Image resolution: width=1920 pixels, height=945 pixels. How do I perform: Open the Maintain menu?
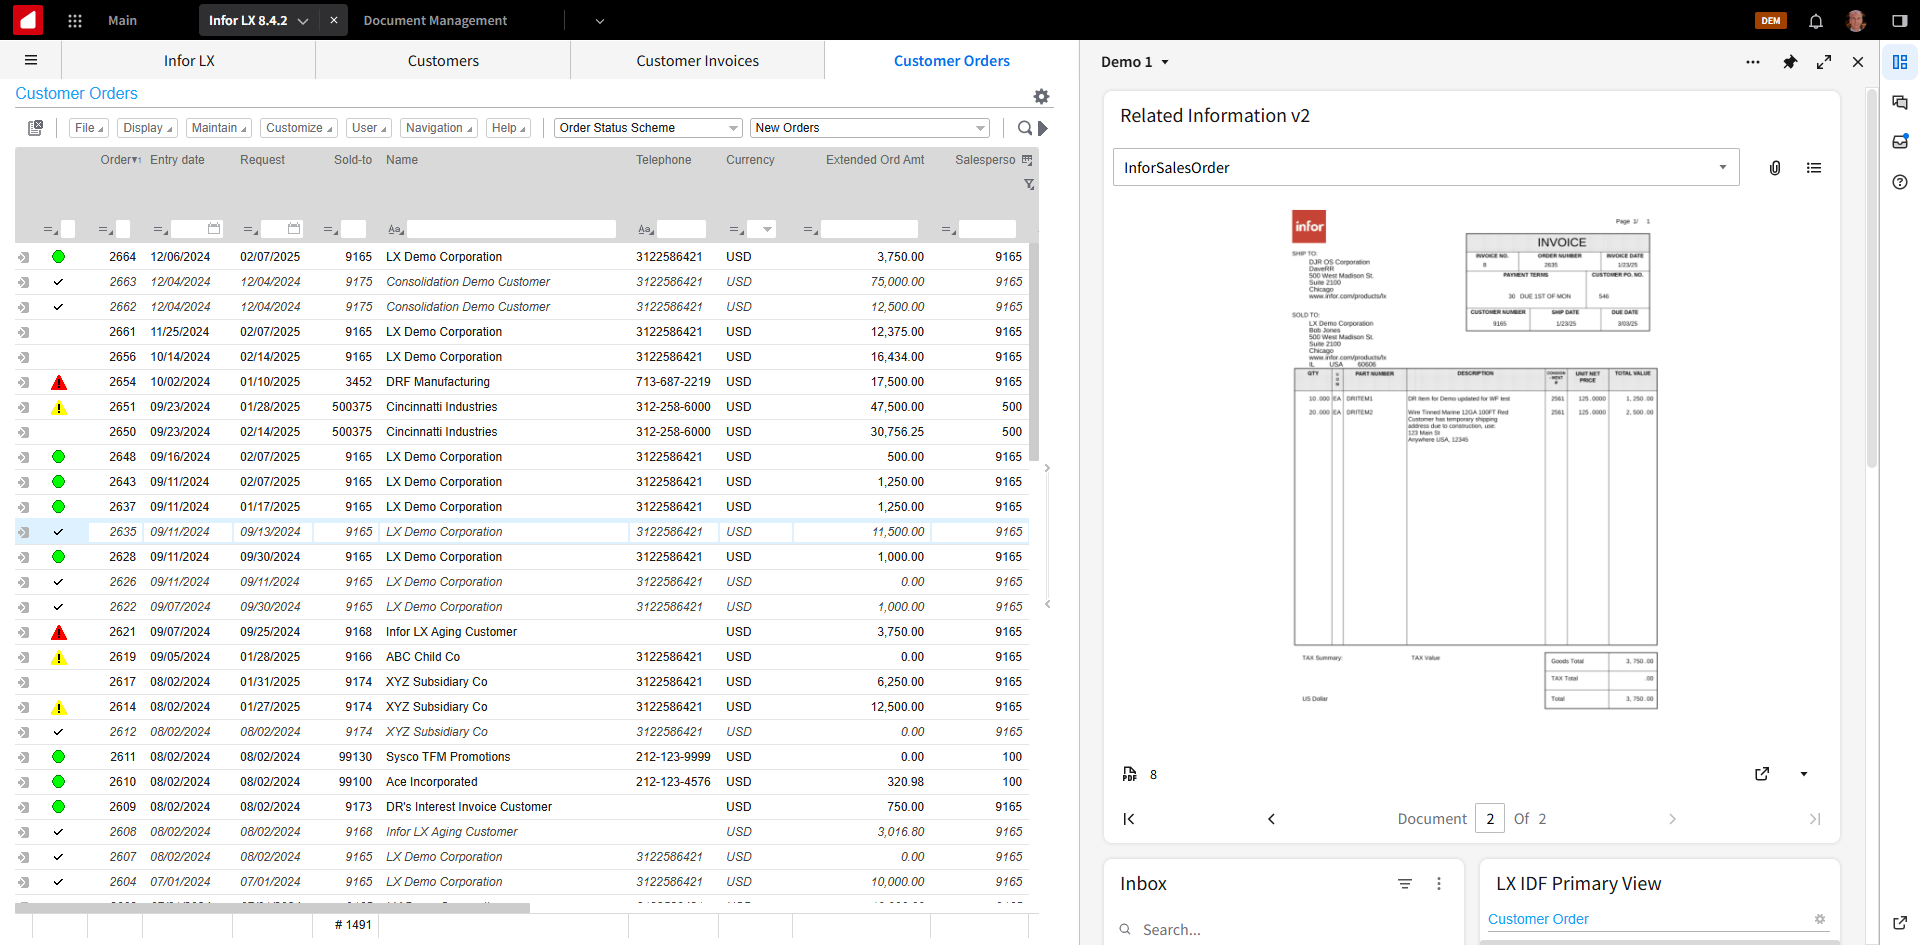(x=219, y=128)
